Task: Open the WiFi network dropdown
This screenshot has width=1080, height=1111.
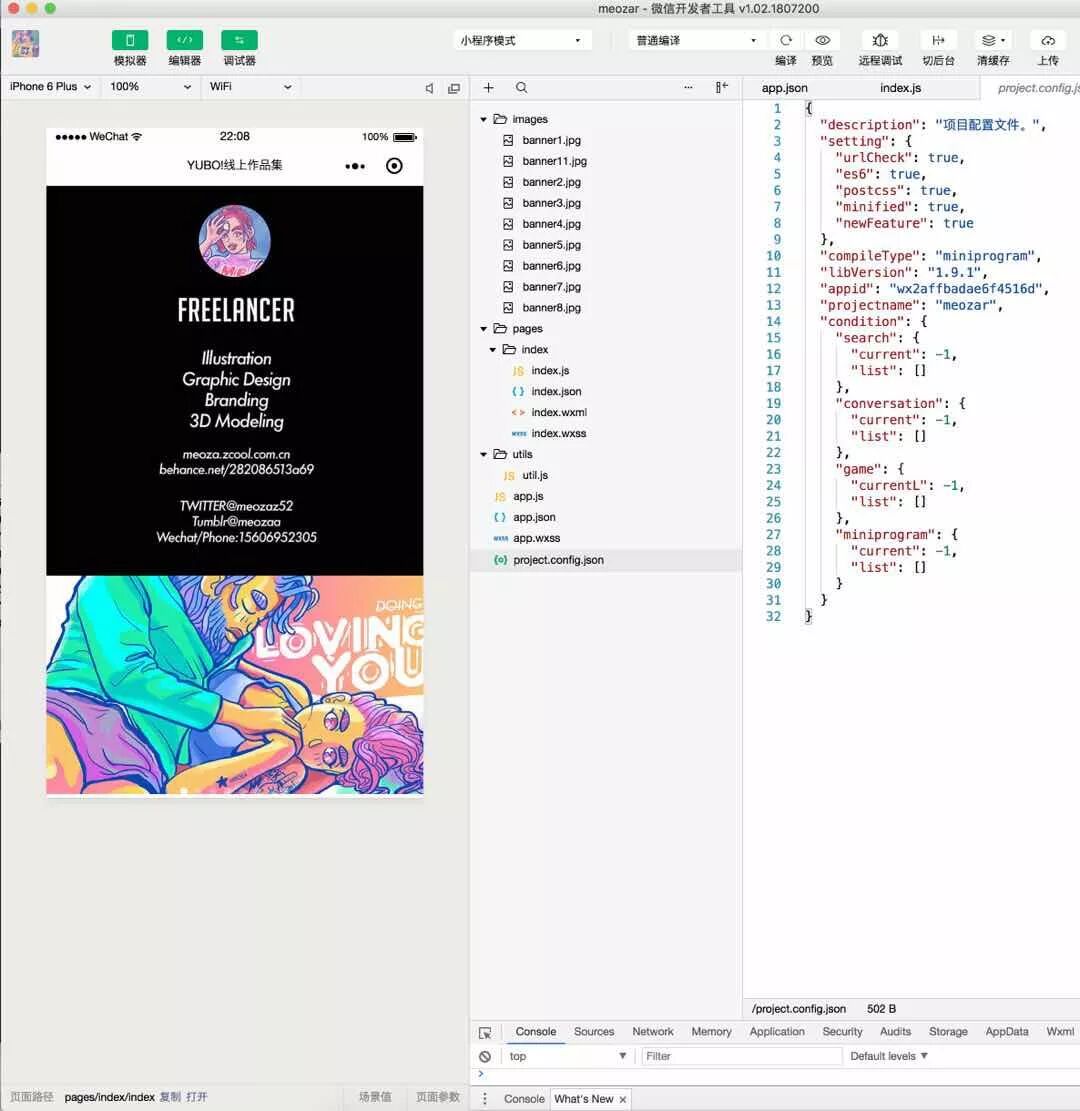Action: (251, 86)
